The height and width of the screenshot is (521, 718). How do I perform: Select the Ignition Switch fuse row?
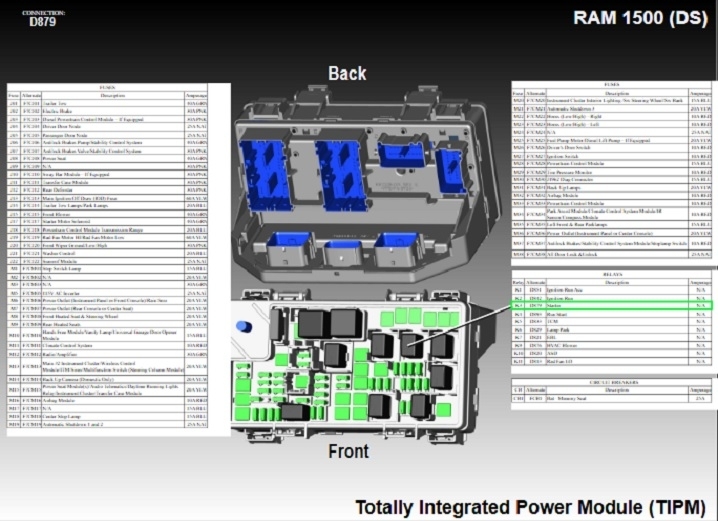click(612, 156)
